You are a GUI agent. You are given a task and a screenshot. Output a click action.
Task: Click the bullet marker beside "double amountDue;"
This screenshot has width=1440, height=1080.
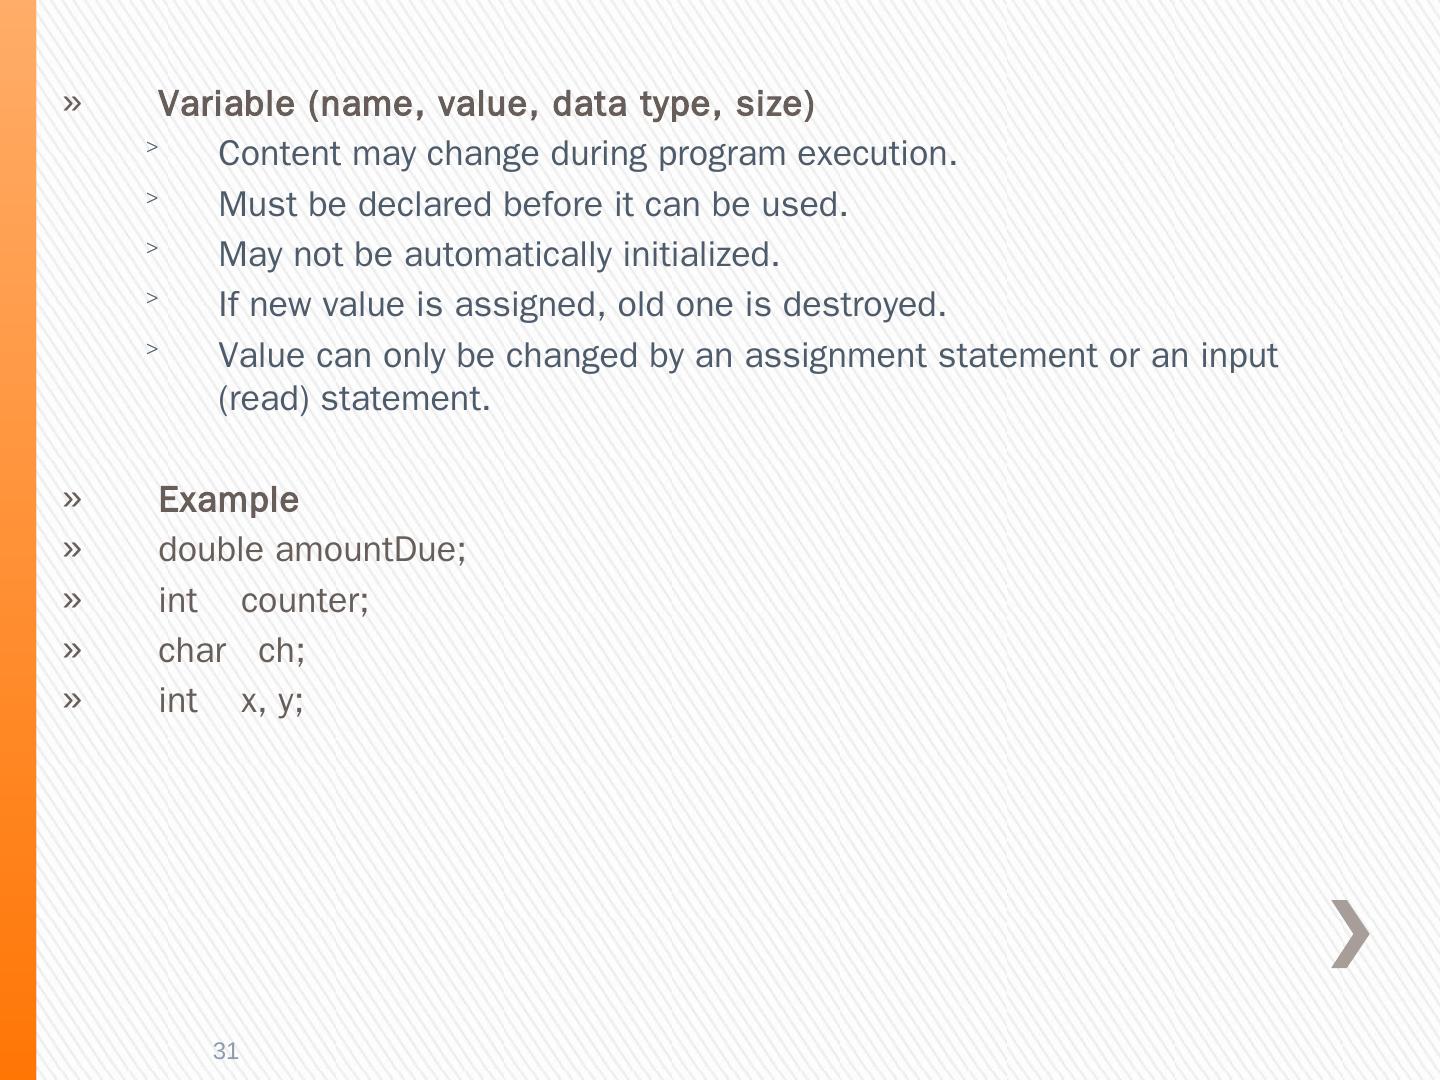coord(72,548)
